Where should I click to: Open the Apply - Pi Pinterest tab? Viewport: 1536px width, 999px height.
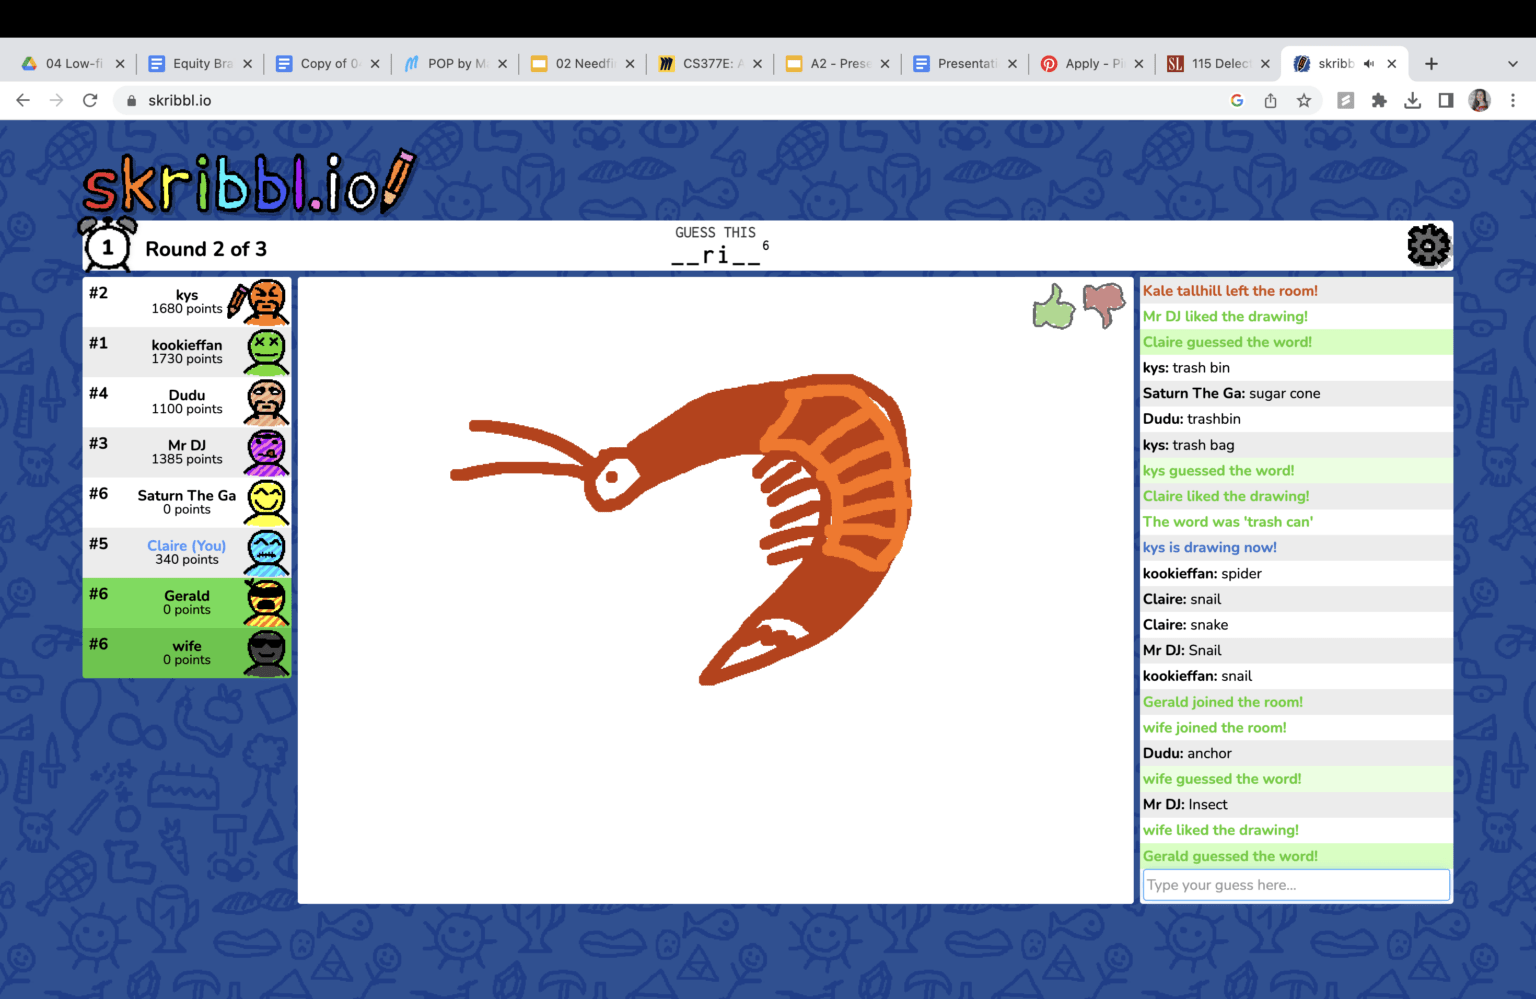pos(1092,63)
